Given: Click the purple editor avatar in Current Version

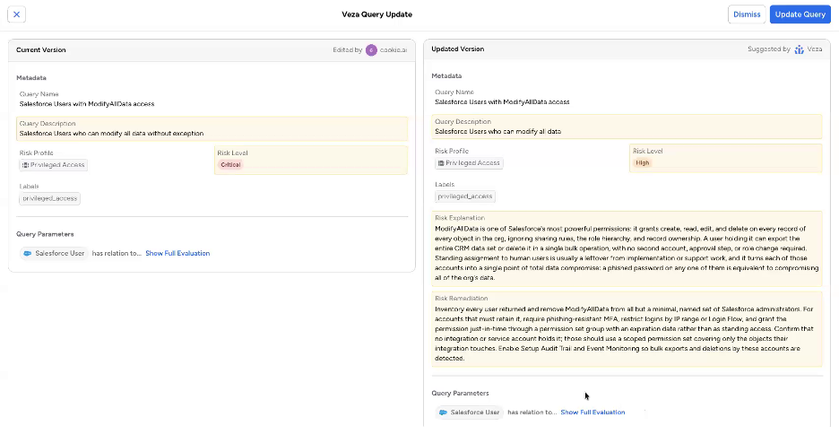Looking at the screenshot, I should click(371, 50).
